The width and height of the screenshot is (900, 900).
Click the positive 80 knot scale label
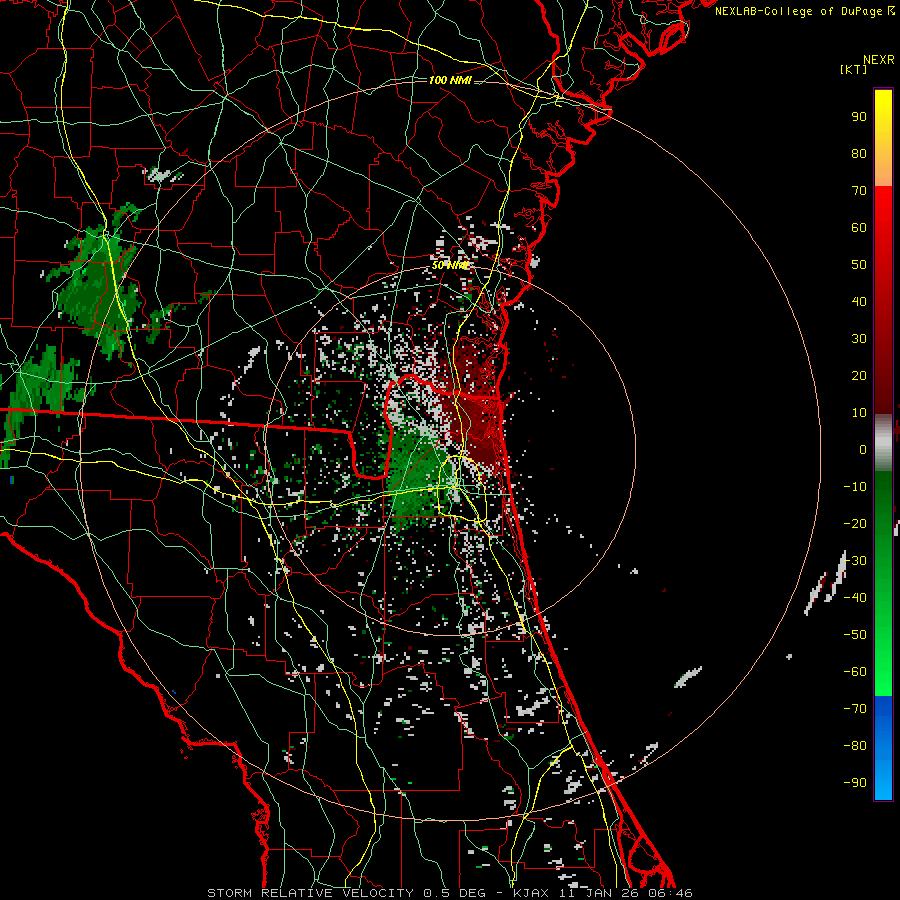click(859, 154)
